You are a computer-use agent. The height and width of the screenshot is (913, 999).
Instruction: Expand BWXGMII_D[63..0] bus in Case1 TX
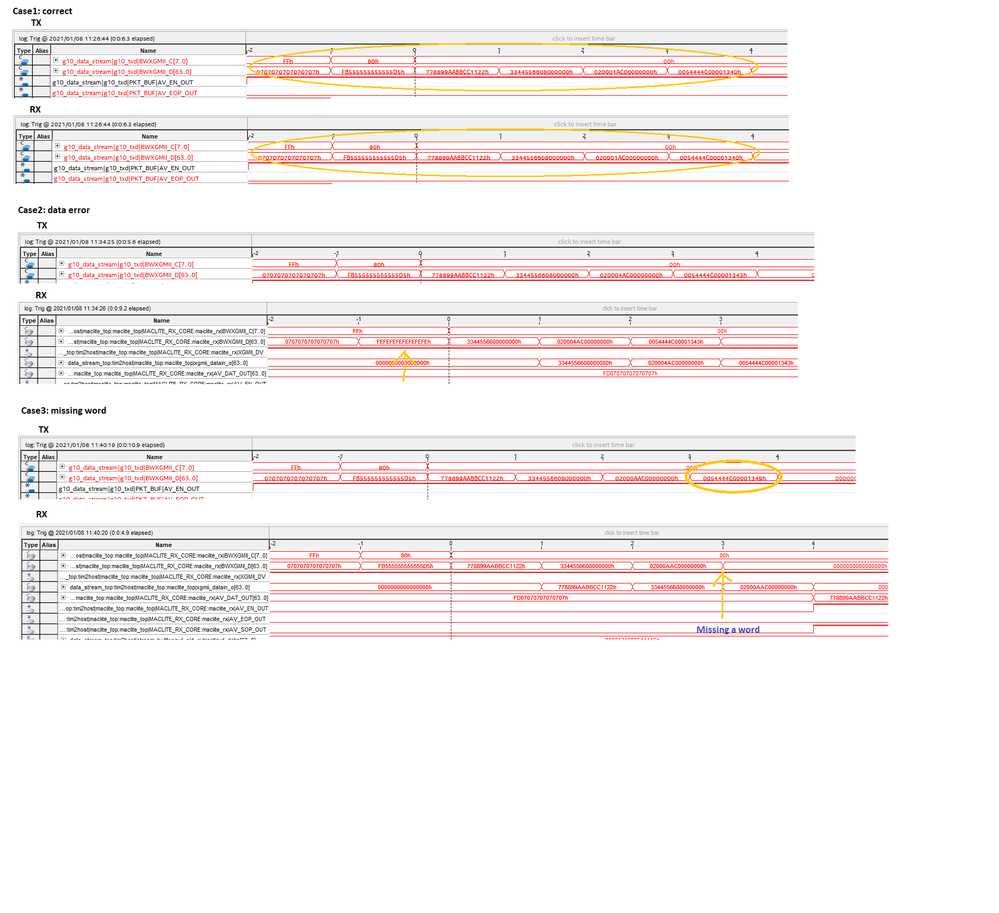[x=55, y=71]
